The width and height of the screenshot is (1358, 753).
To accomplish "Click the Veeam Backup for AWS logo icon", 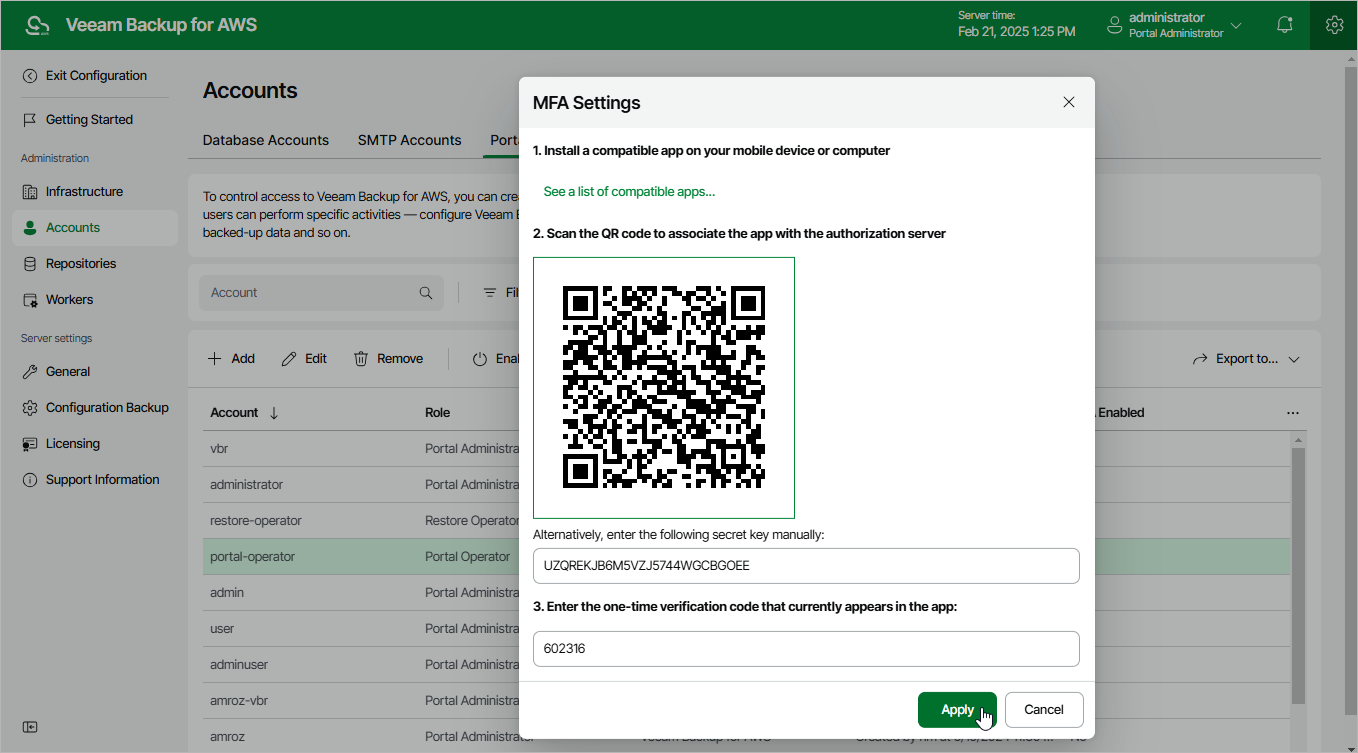I will pyautogui.click(x=37, y=25).
